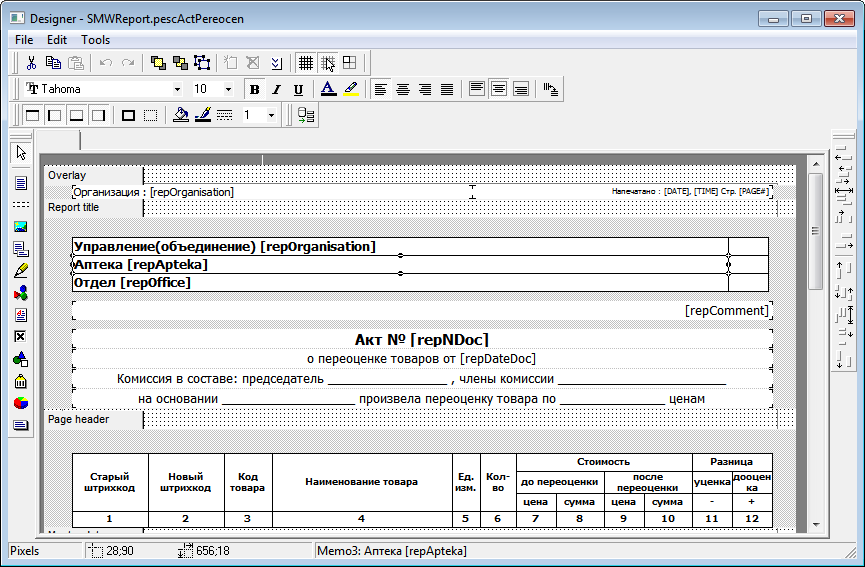This screenshot has width=865, height=567.
Task: Click the highlight pencil tool in left palette
Action: coord(20,270)
